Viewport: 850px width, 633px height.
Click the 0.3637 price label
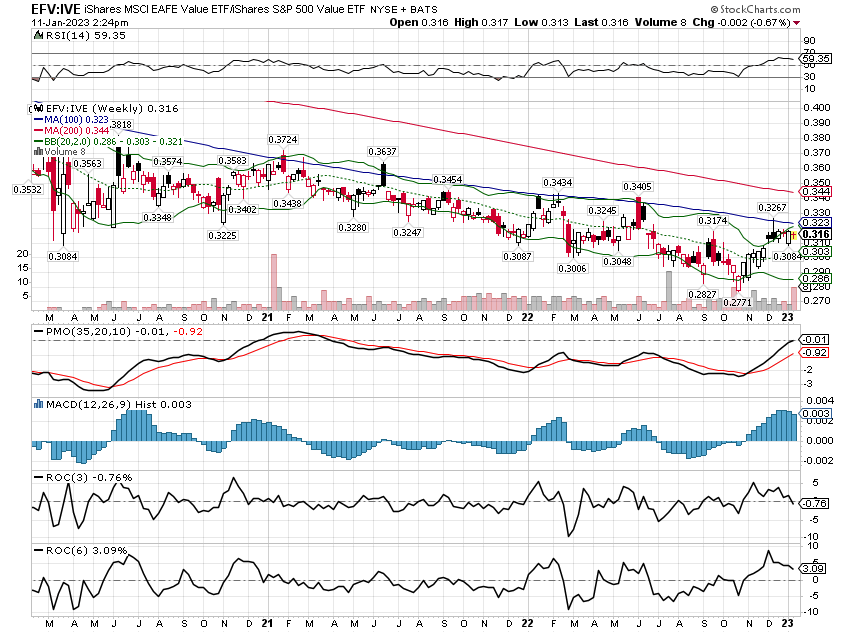(x=382, y=152)
